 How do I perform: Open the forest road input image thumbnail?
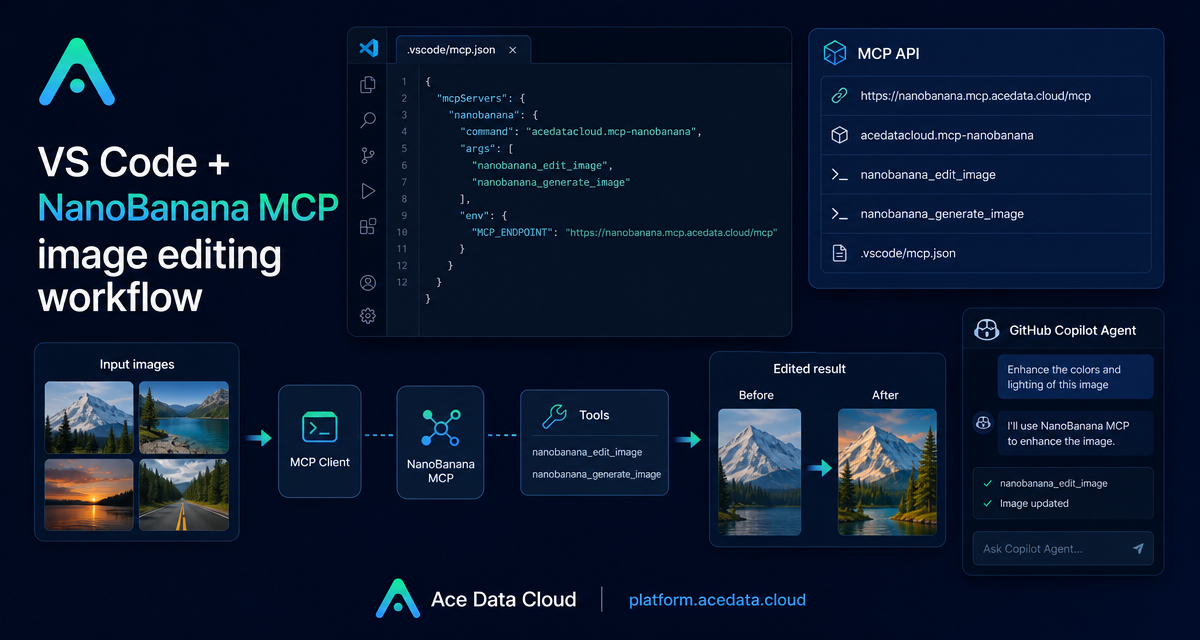tap(183, 493)
